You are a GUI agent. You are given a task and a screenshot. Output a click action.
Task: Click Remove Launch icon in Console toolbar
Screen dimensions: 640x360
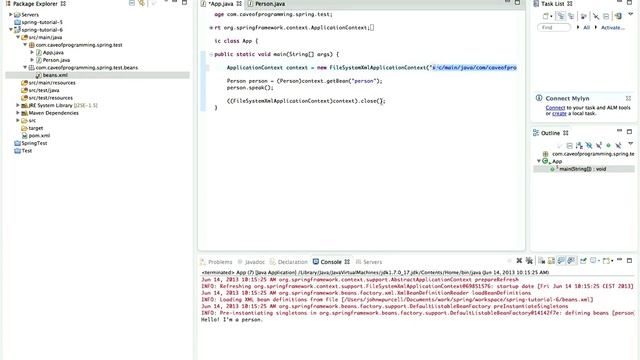pyautogui.click(x=519, y=260)
